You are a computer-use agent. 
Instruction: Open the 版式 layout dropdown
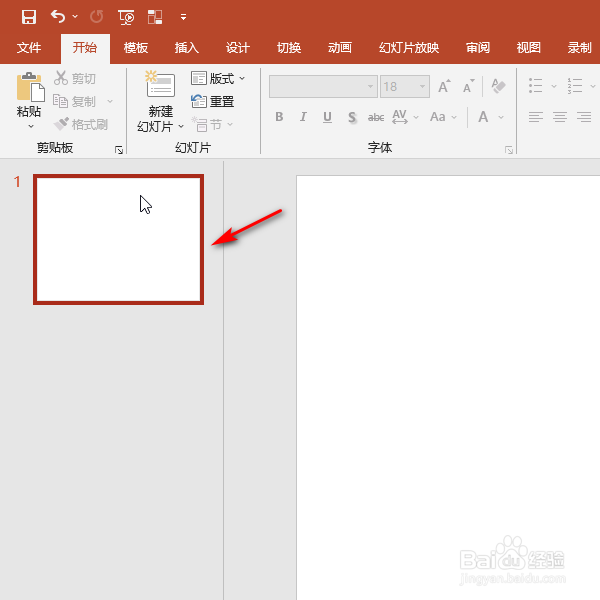pyautogui.click(x=218, y=78)
